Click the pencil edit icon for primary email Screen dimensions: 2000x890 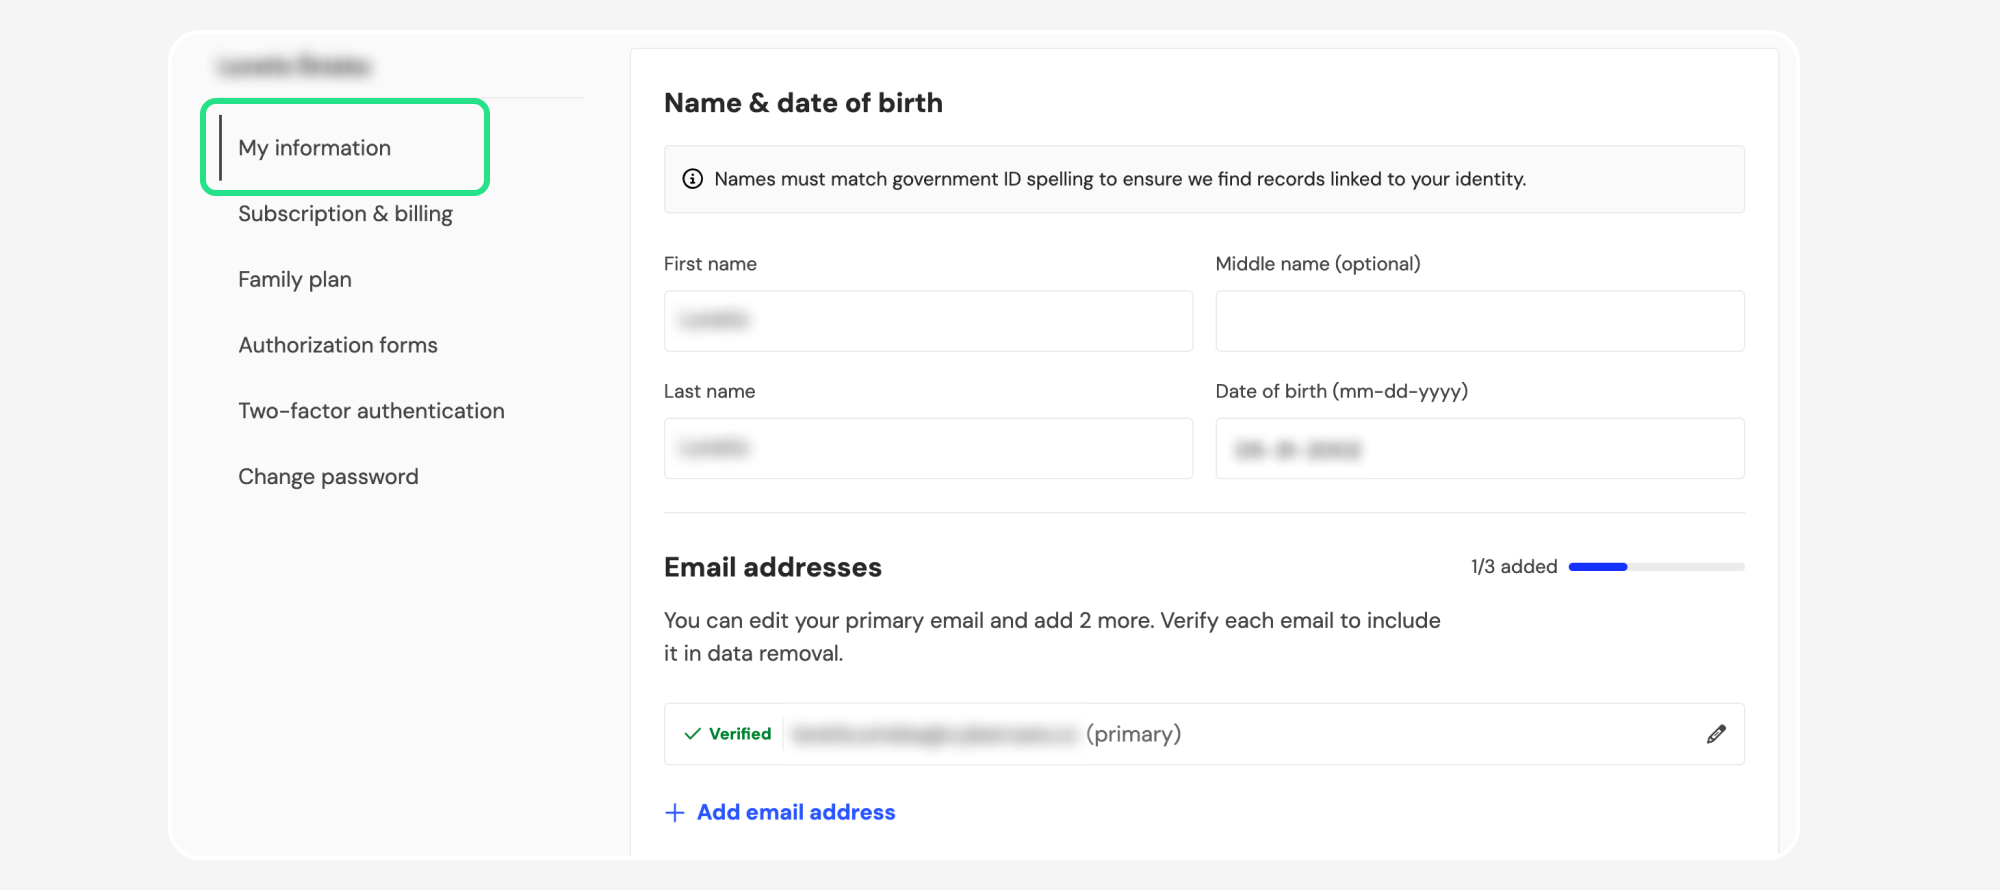[1716, 734]
